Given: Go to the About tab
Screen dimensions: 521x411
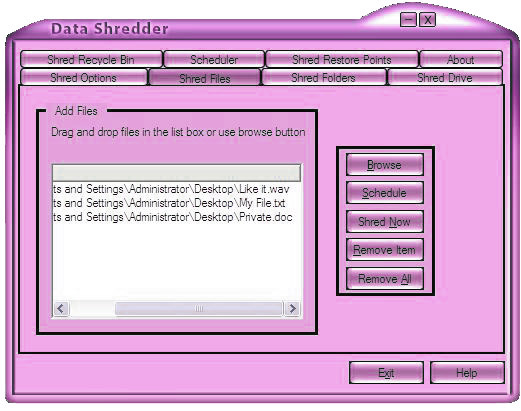Looking at the screenshot, I should (x=461, y=59).
